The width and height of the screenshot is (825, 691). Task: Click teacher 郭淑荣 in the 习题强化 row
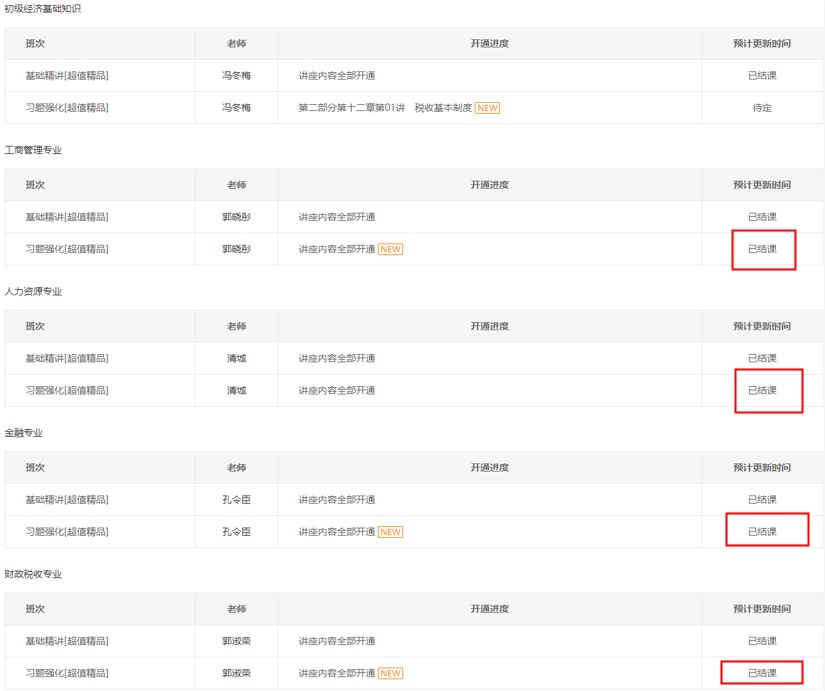pos(236,673)
